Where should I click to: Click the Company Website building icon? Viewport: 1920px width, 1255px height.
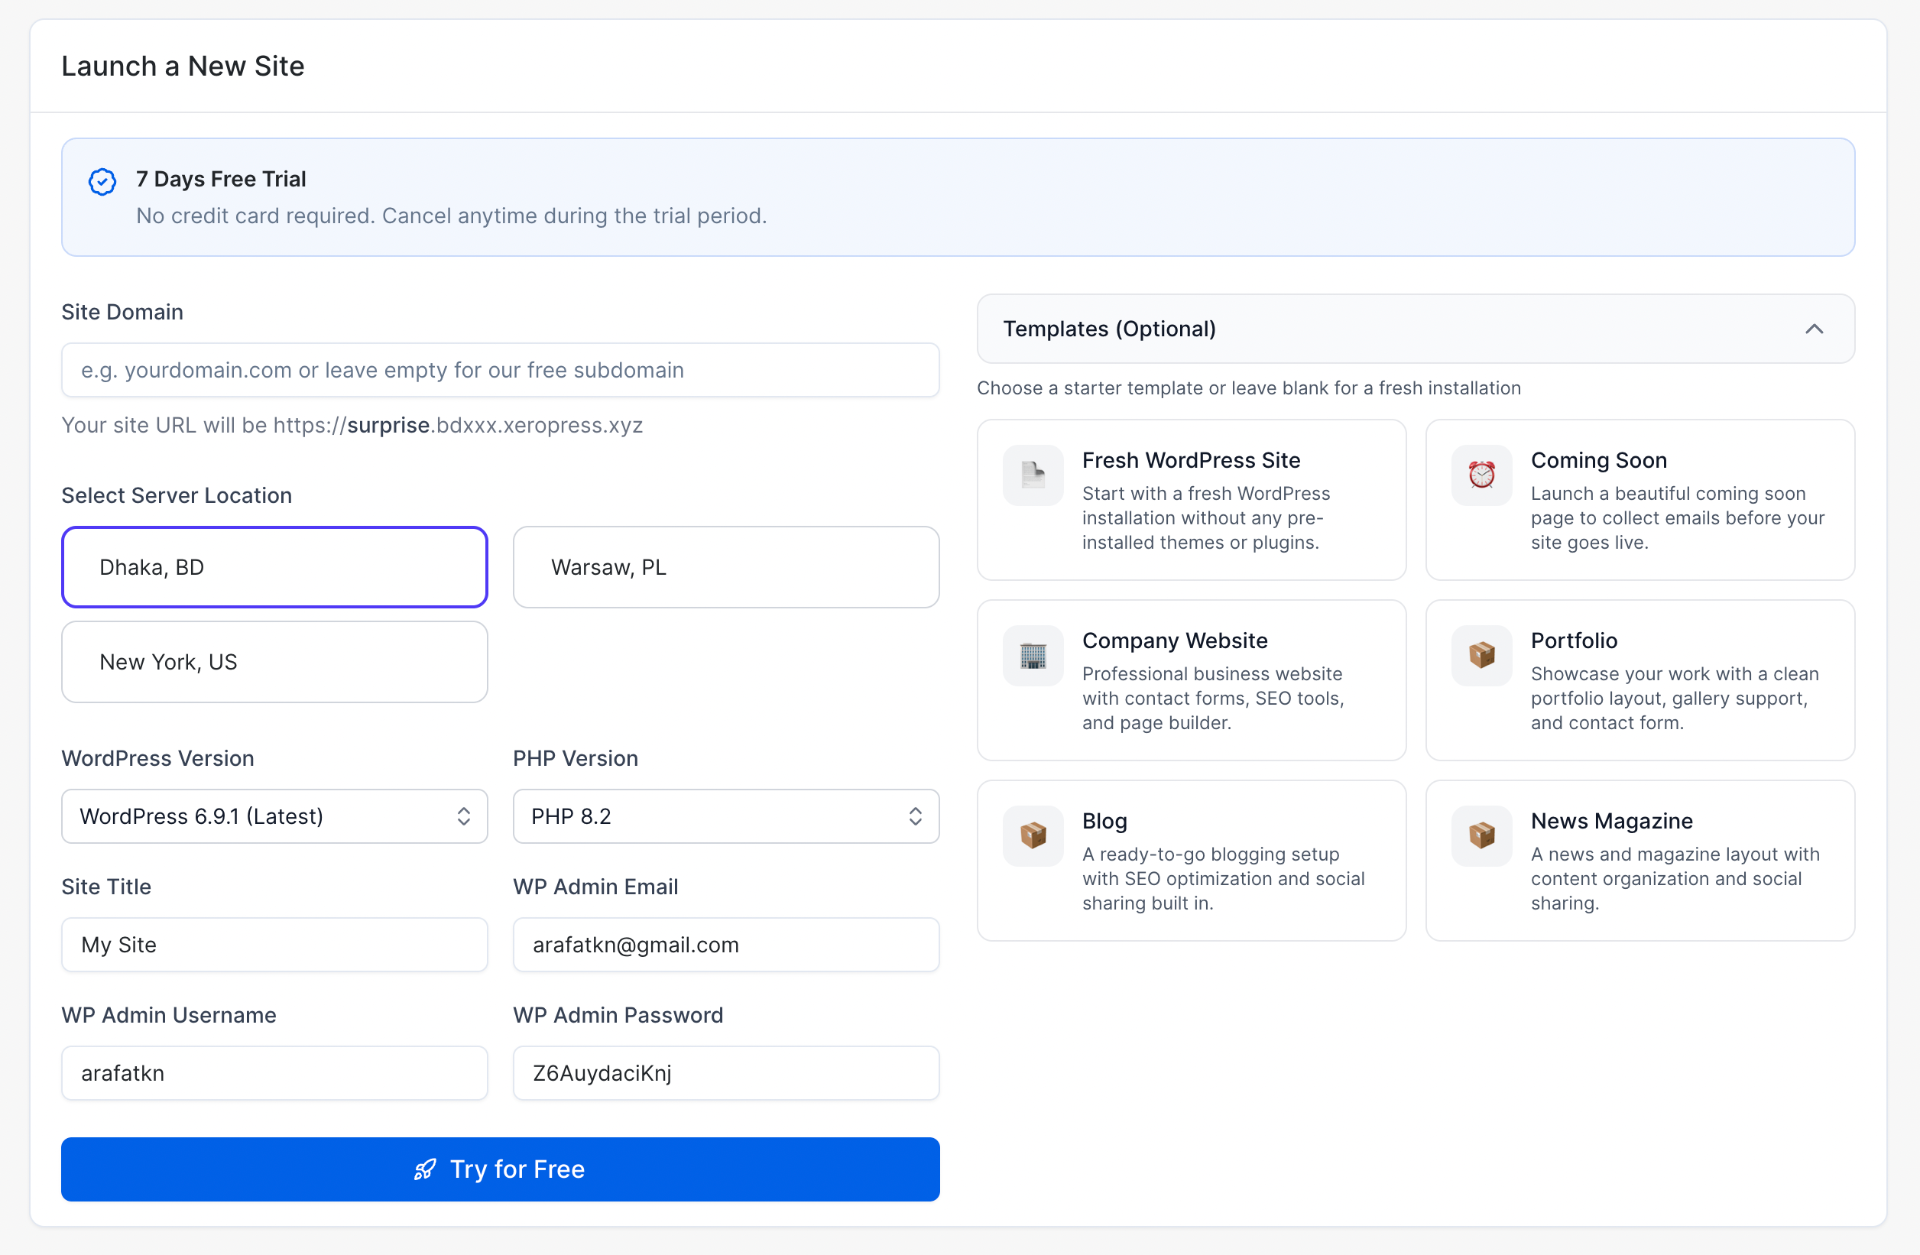1033,656
